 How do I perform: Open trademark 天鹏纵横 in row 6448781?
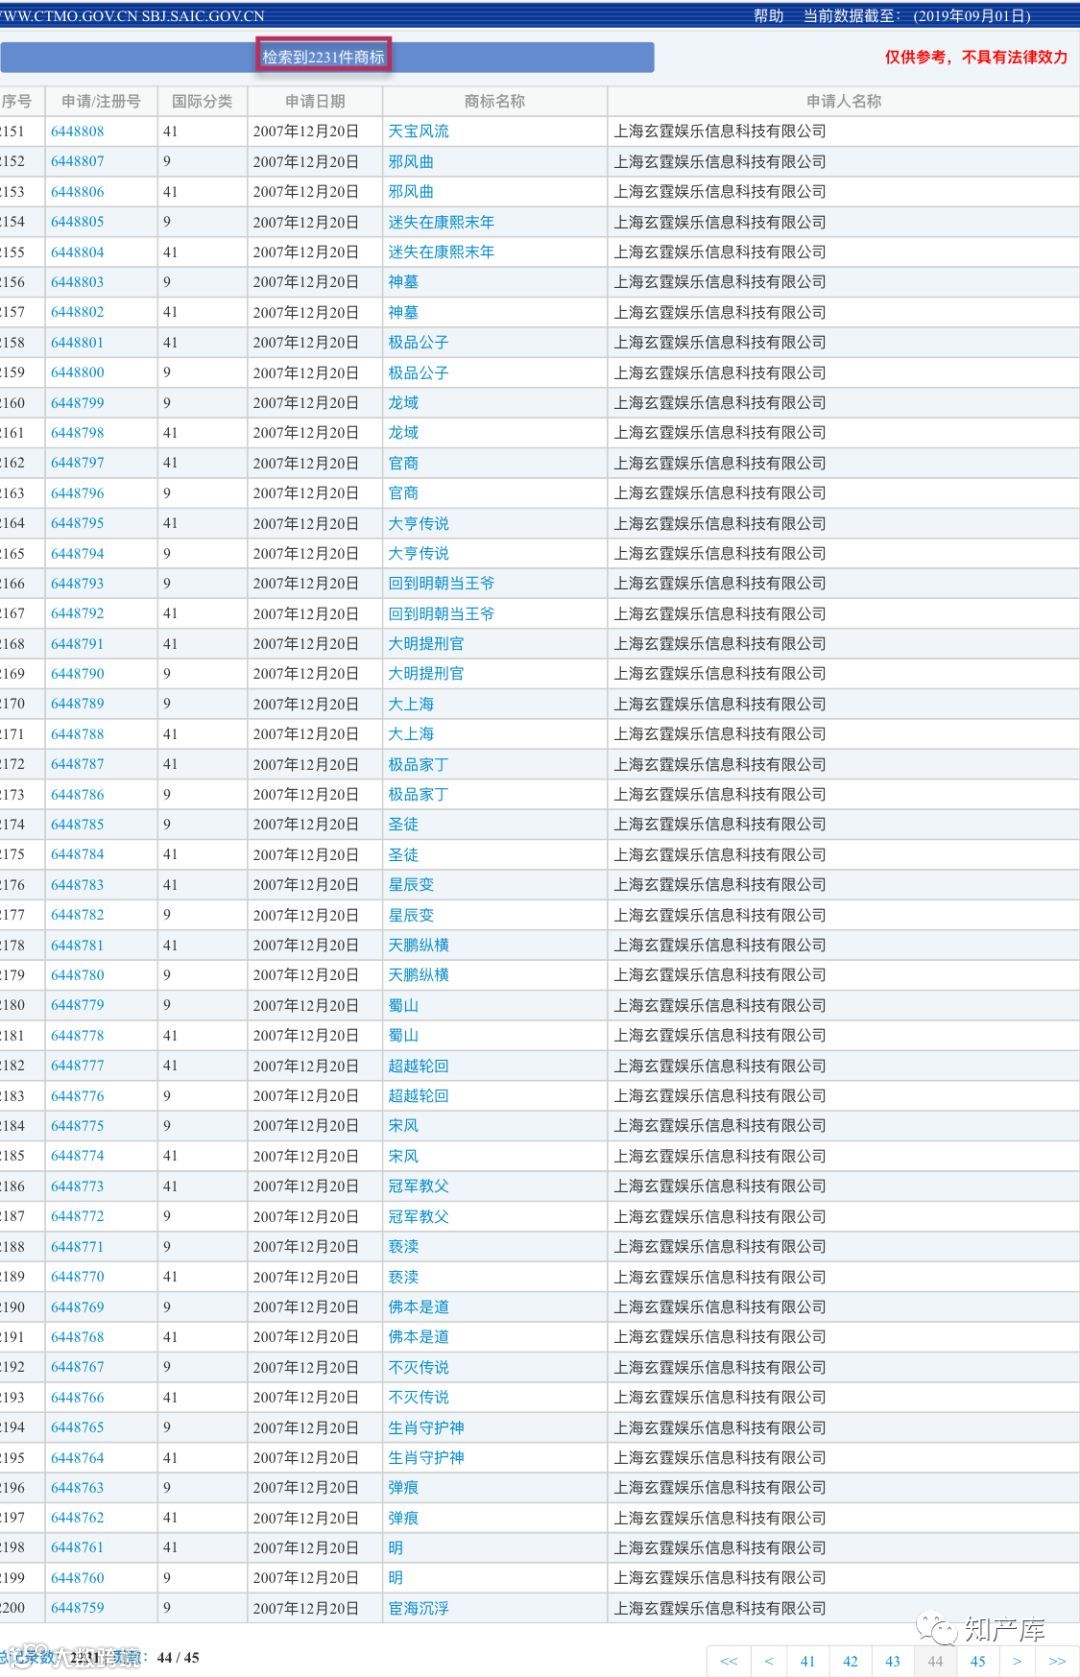click(x=419, y=945)
